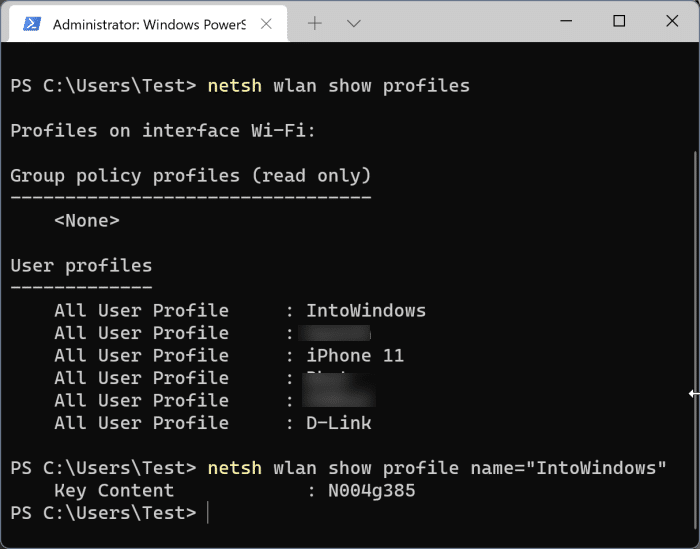This screenshot has height=549, width=700.
Task: Expand the new tab profile dropdown
Action: tap(354, 23)
